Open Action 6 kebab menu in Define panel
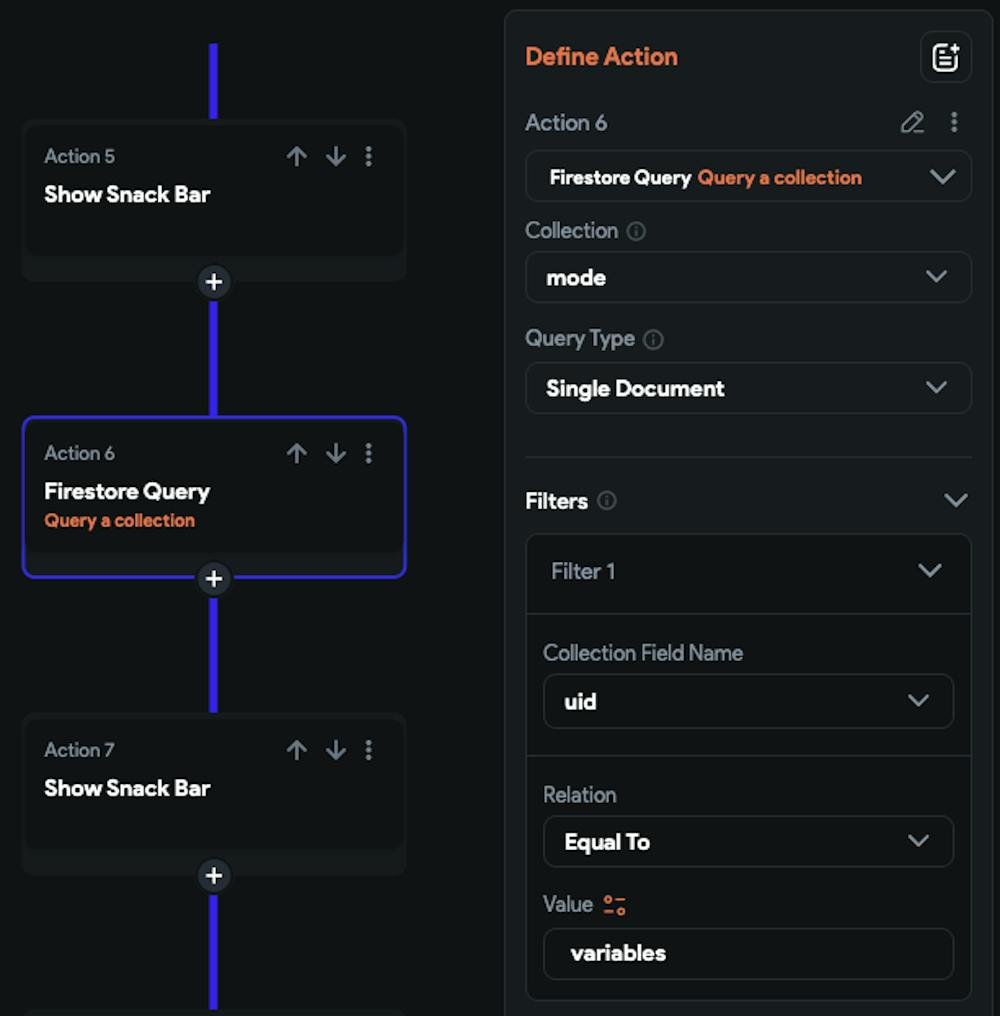This screenshot has width=1000, height=1016. (x=954, y=123)
